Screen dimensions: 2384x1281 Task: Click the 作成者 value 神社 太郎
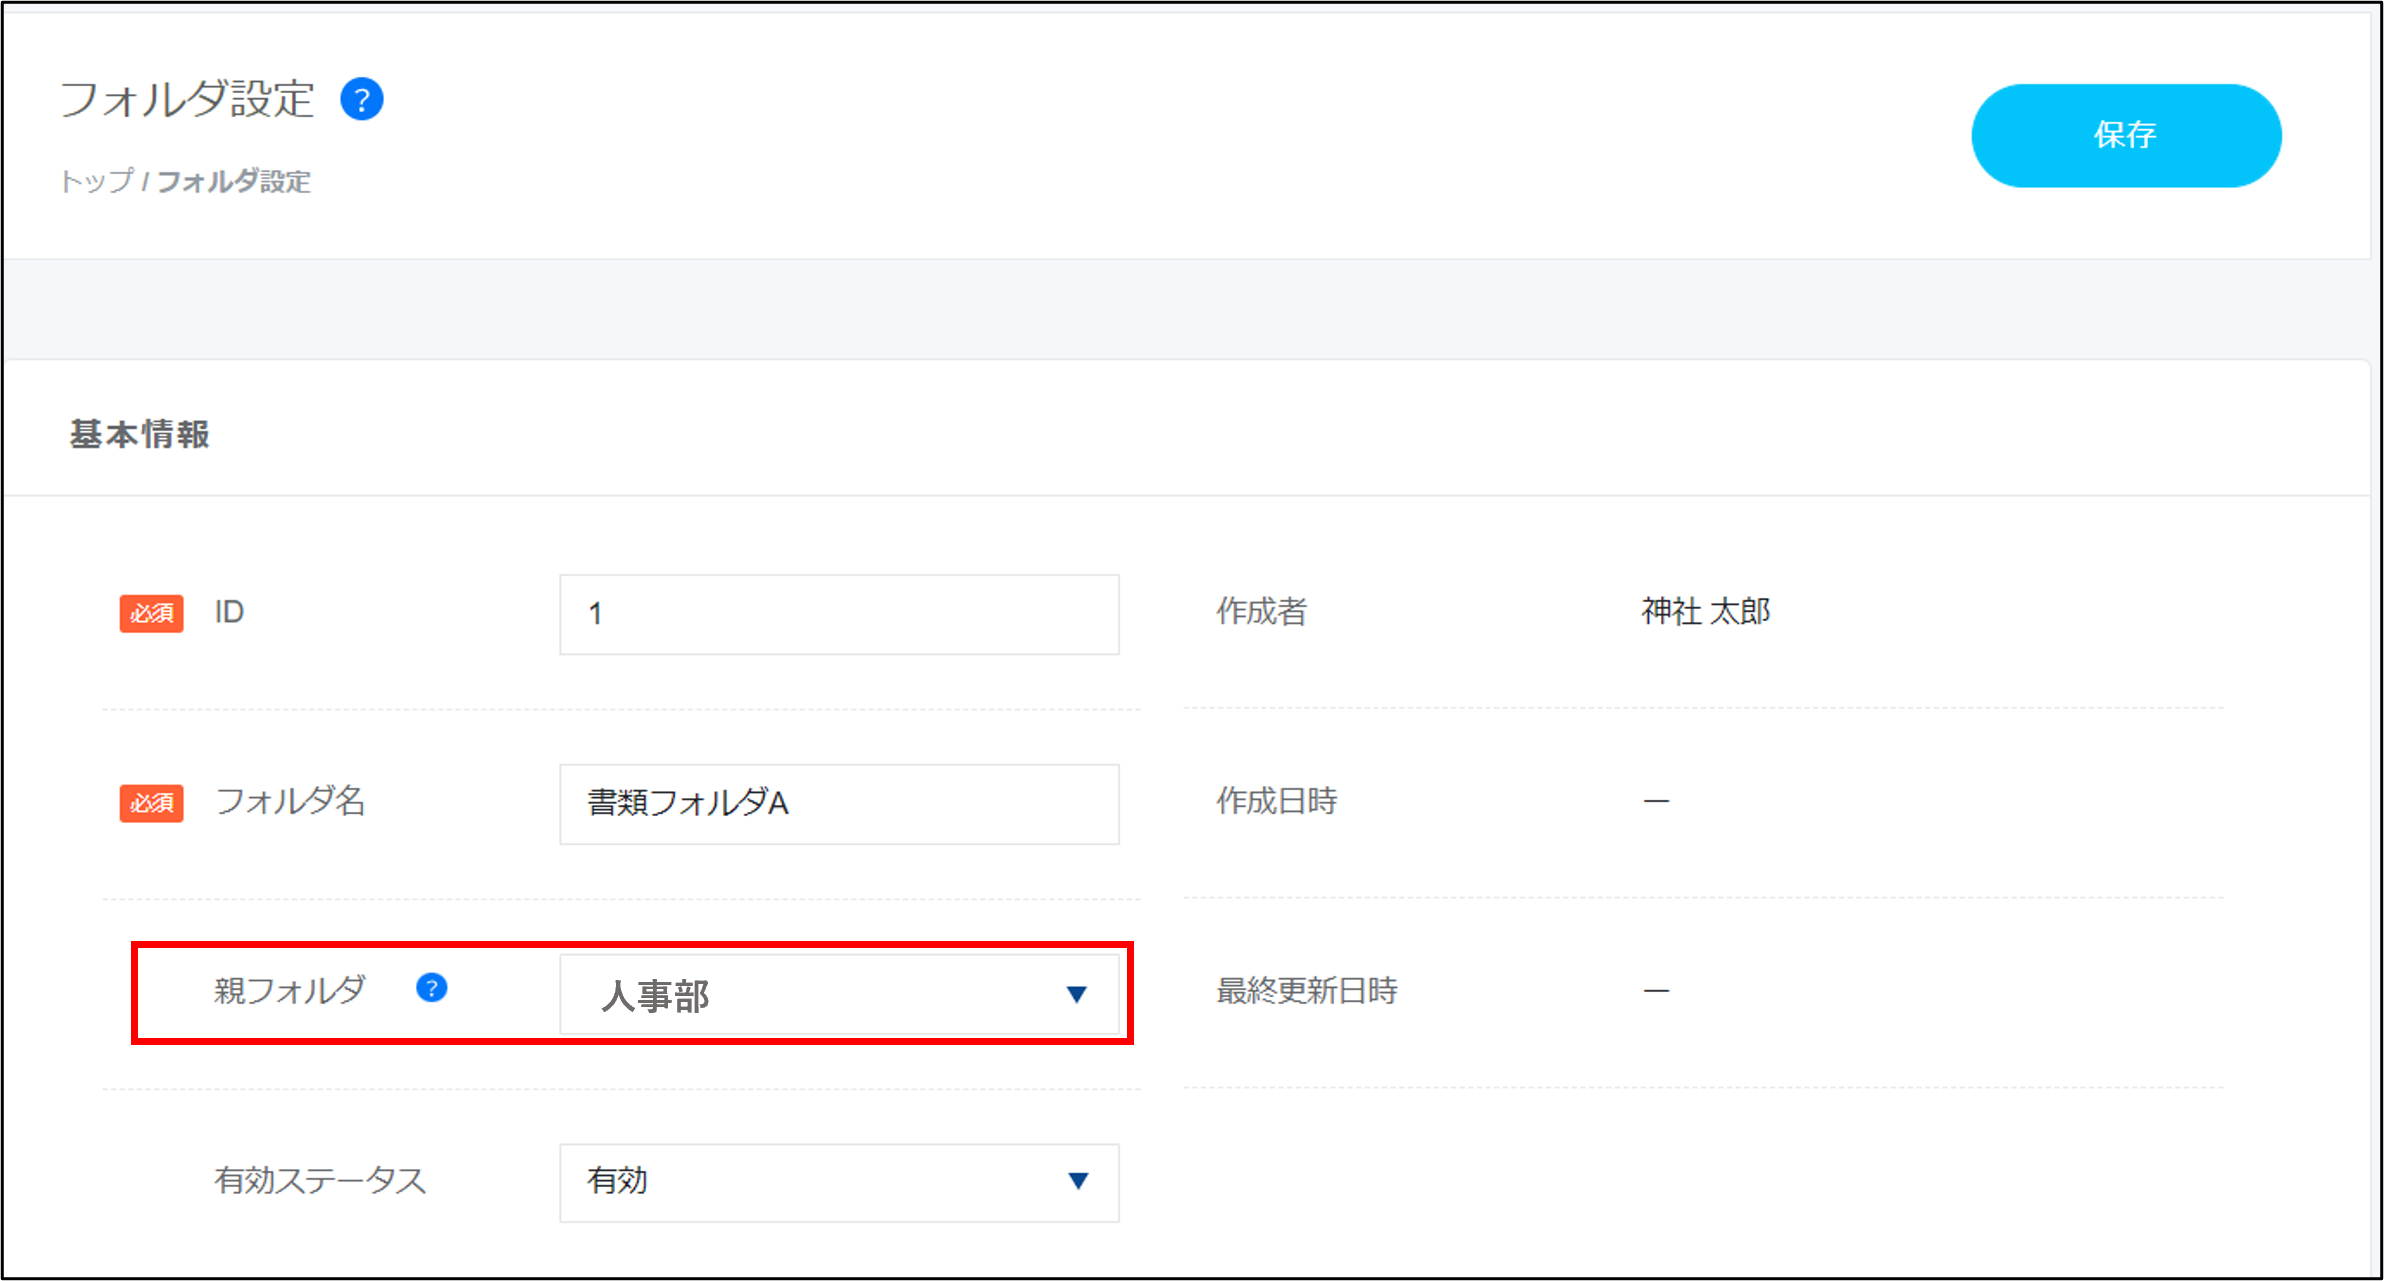point(1705,611)
